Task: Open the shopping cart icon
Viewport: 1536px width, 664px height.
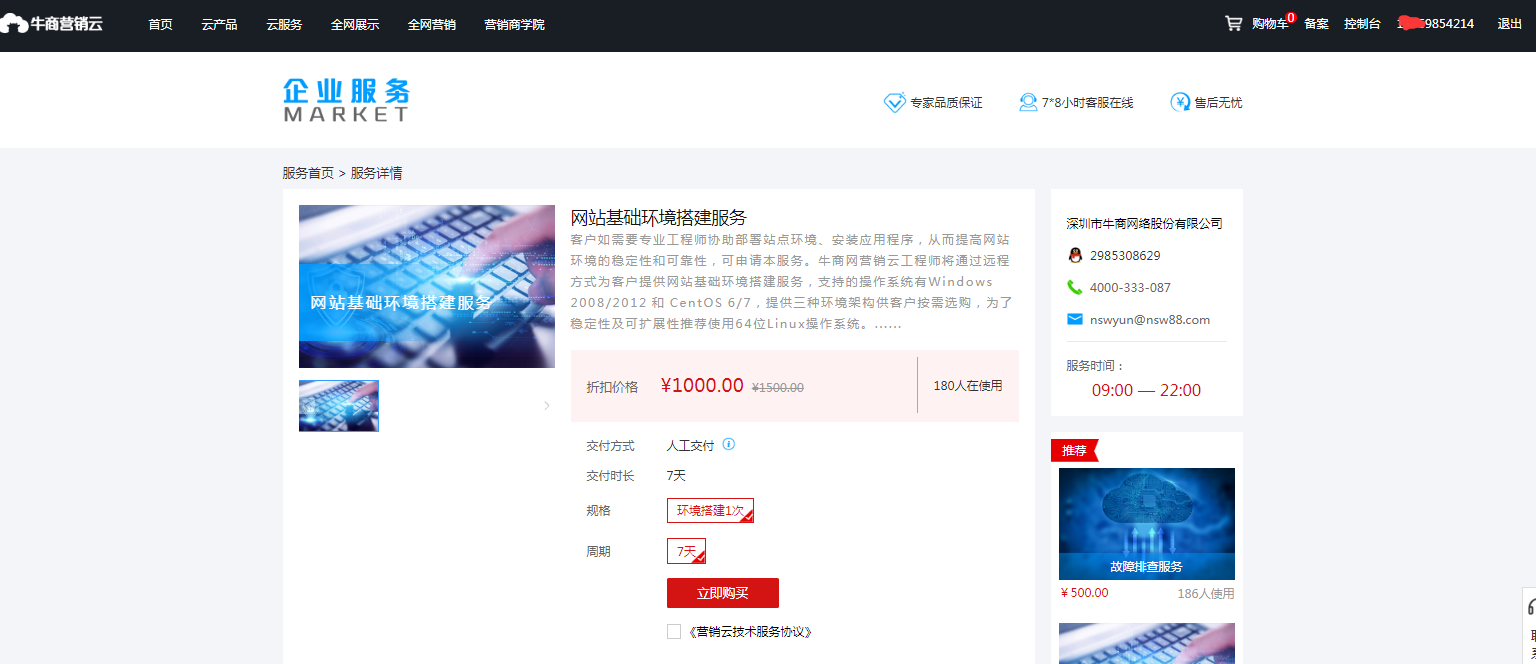Action: 1234,23
